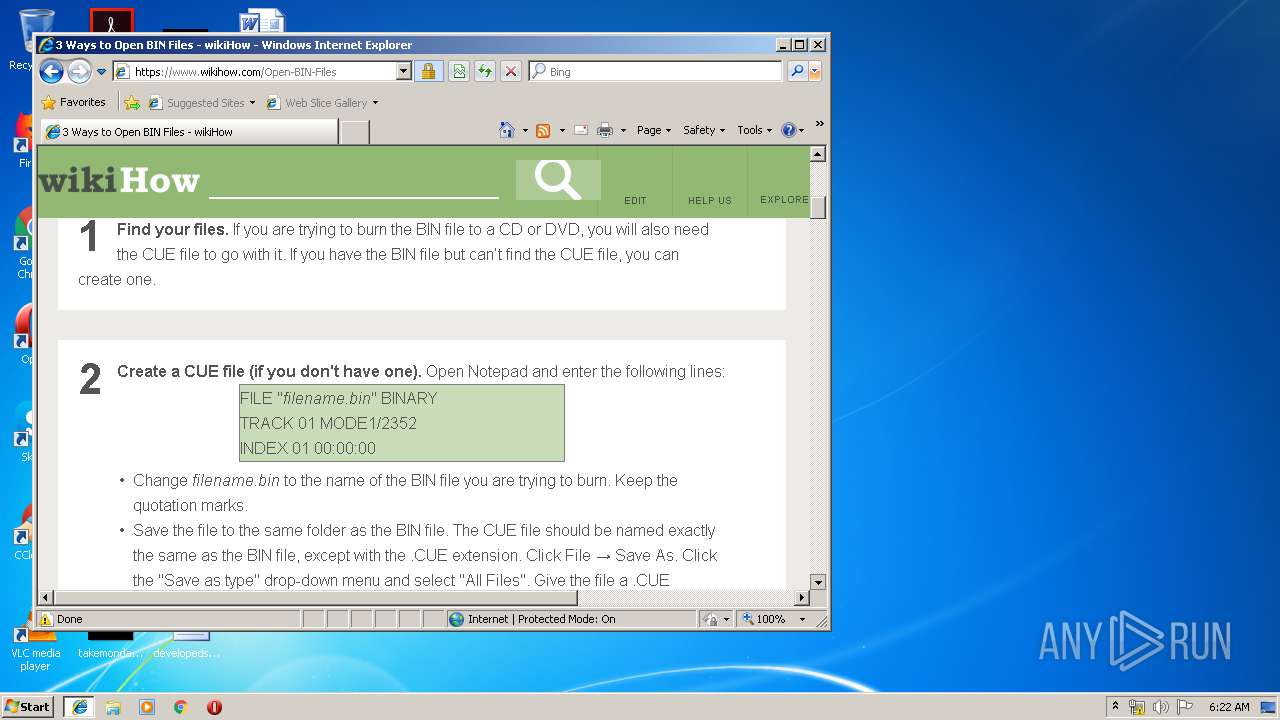
Task: Click the magnifier Search button
Action: [x=797, y=71]
